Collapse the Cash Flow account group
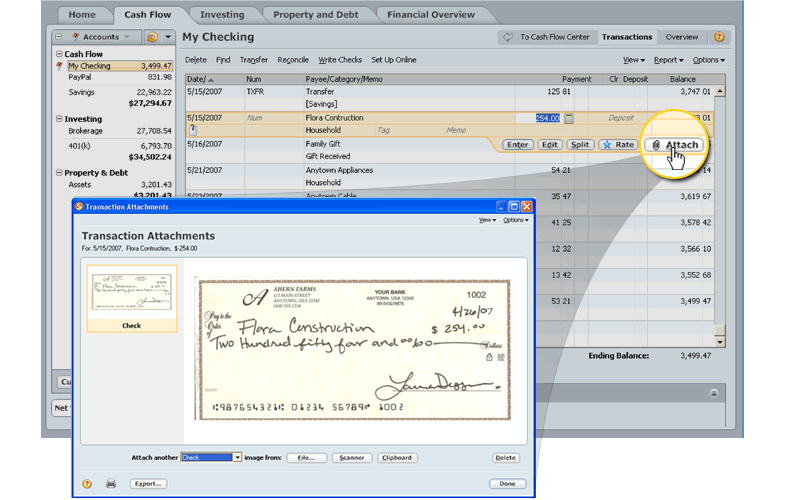Screen dimensions: 800x500 point(60,54)
